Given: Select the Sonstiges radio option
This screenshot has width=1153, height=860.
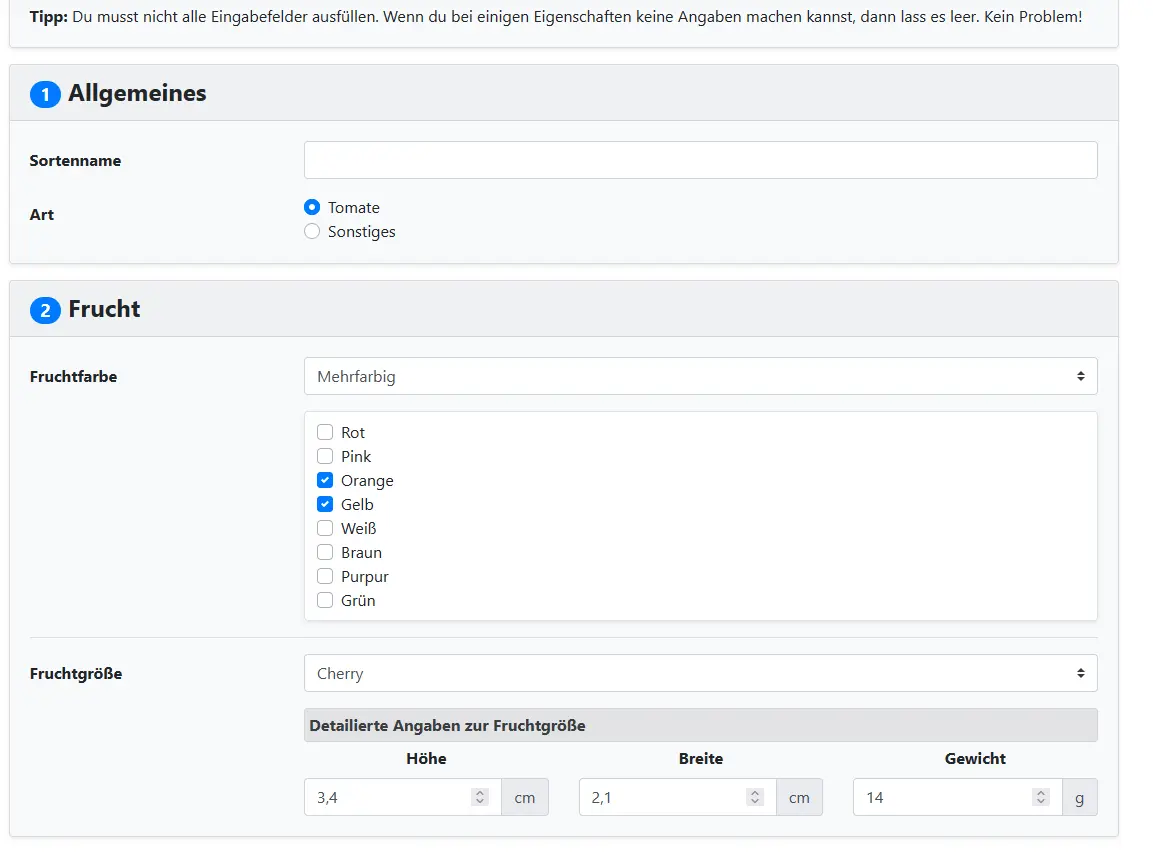Looking at the screenshot, I should [312, 232].
